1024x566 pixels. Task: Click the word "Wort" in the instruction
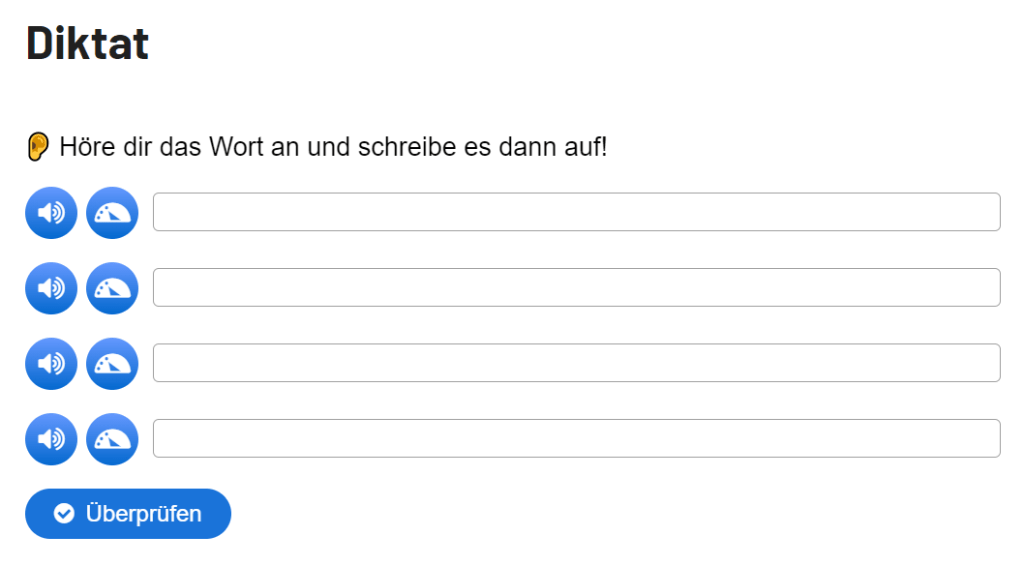(237, 148)
